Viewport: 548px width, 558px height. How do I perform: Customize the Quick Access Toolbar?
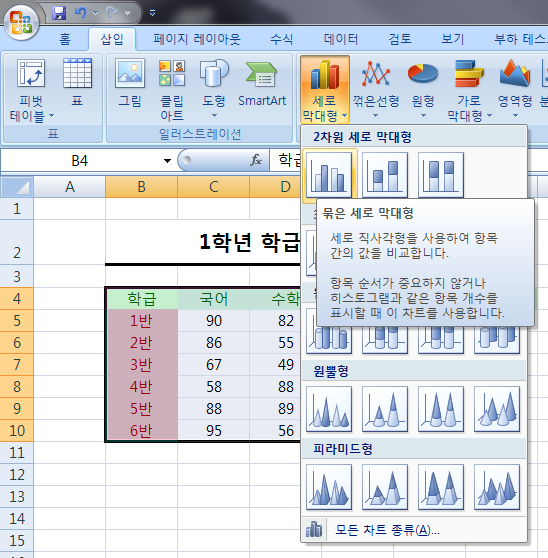pos(152,13)
